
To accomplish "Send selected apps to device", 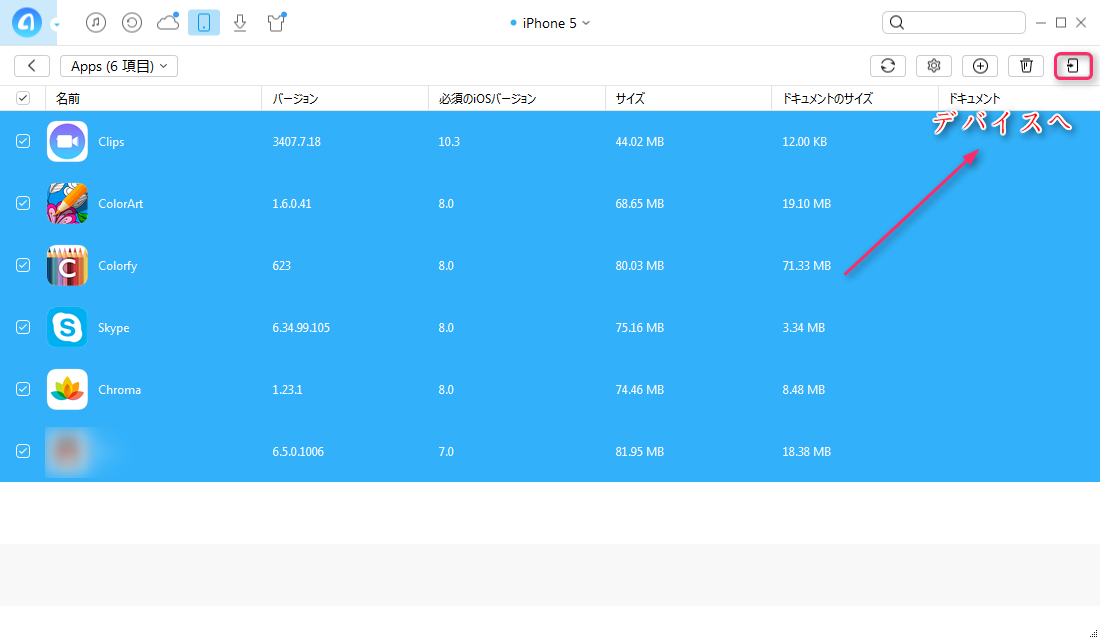I will 1073,66.
